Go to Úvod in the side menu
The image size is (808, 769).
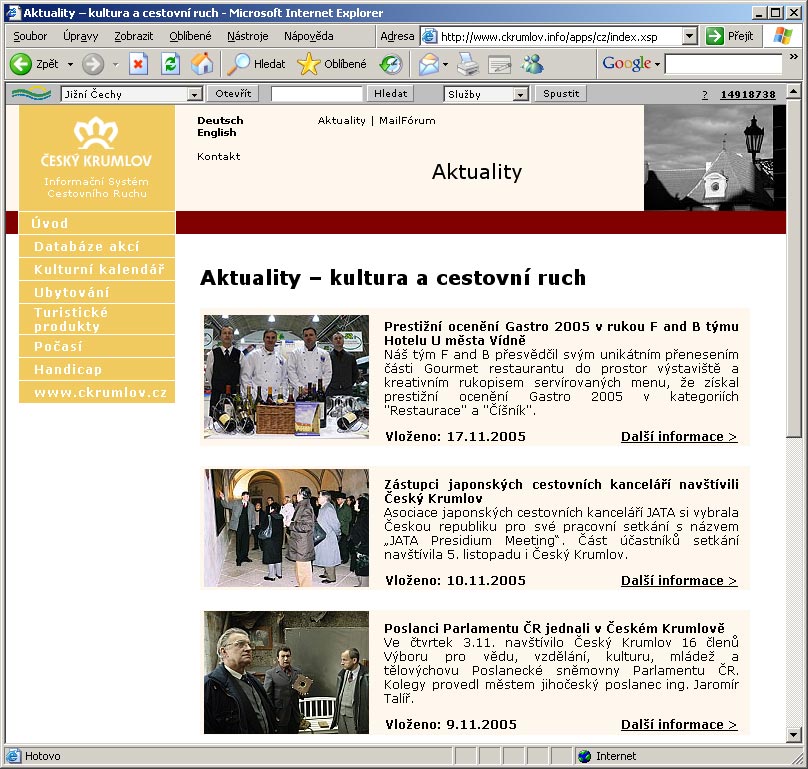97,223
